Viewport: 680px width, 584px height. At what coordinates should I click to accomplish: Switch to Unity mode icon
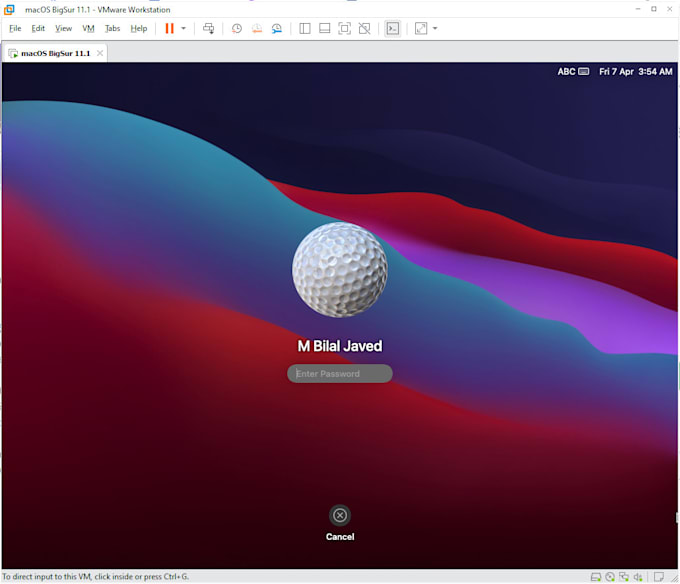364,29
